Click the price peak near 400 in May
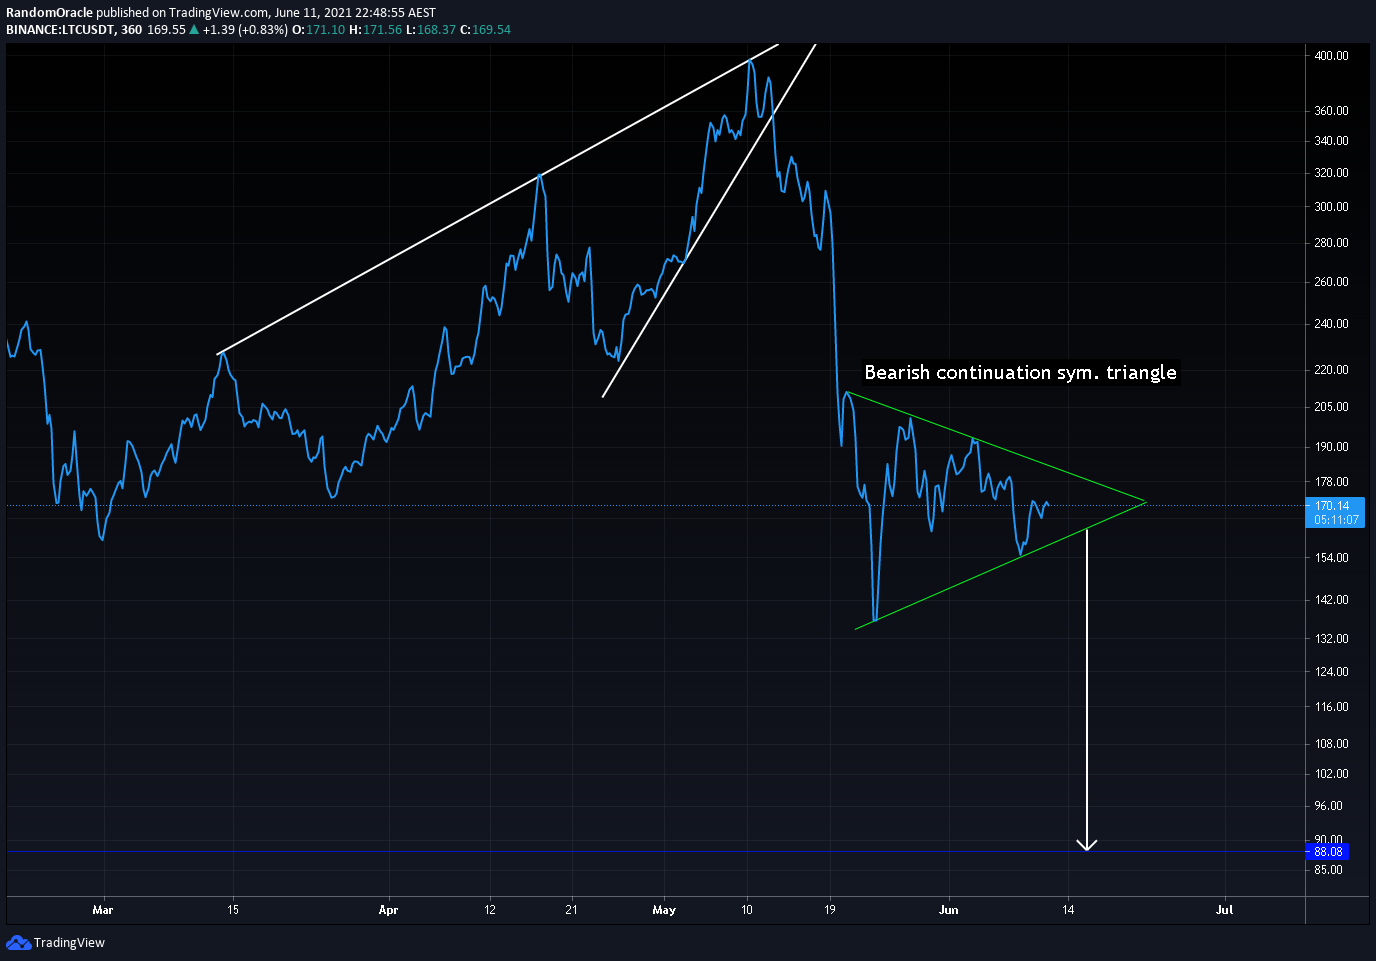This screenshot has width=1376, height=961. tap(751, 61)
